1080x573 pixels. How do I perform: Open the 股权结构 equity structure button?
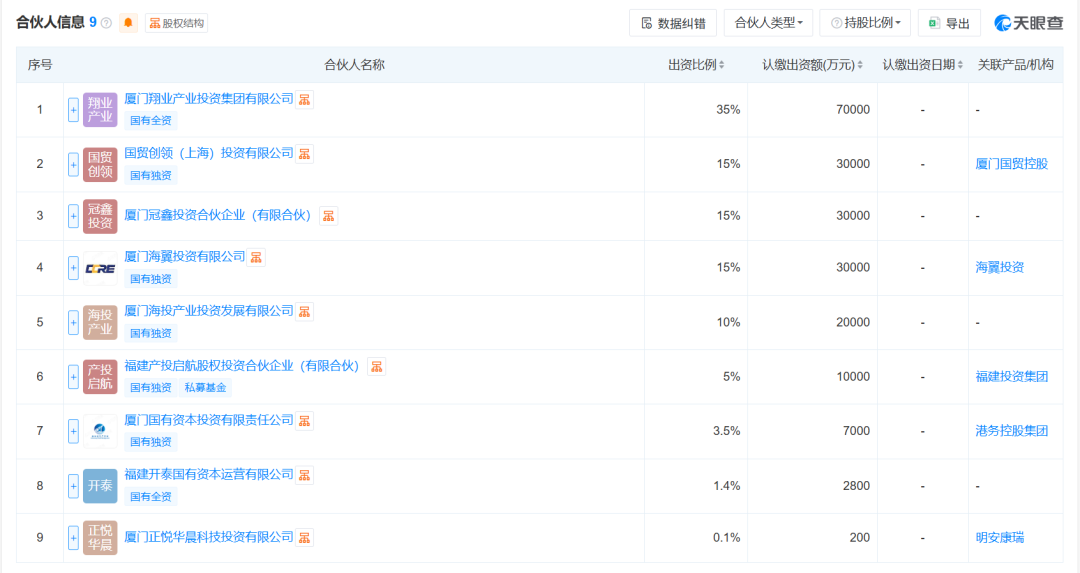(176, 23)
